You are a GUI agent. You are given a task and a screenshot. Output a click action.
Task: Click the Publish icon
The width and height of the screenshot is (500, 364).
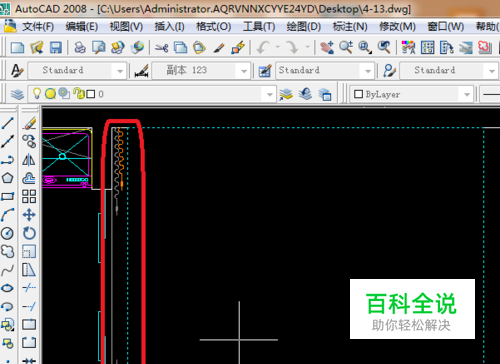118,48
